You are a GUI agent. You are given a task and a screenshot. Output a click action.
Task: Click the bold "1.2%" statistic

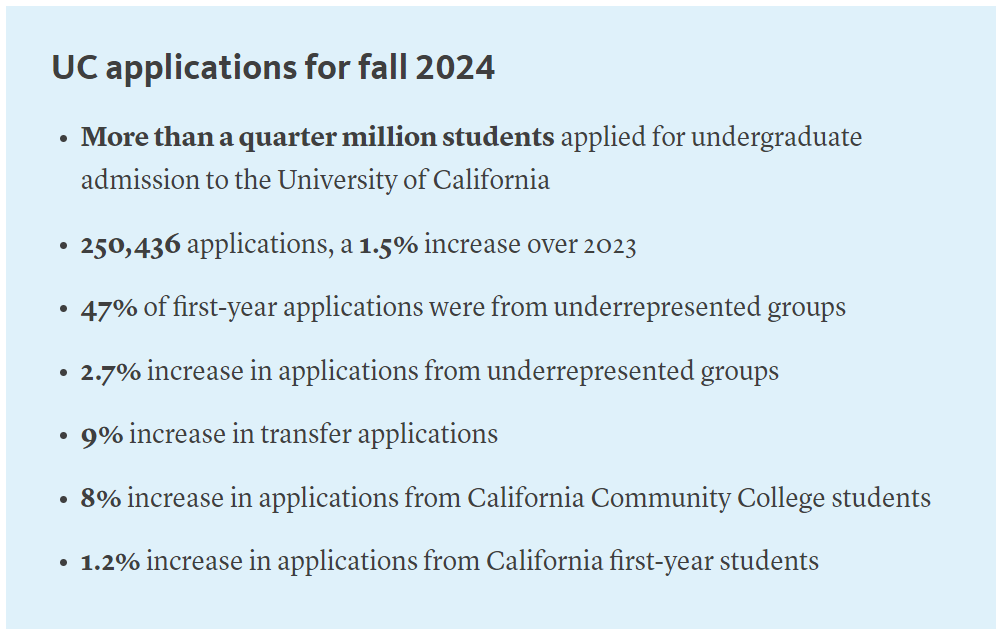pyautogui.click(x=110, y=561)
